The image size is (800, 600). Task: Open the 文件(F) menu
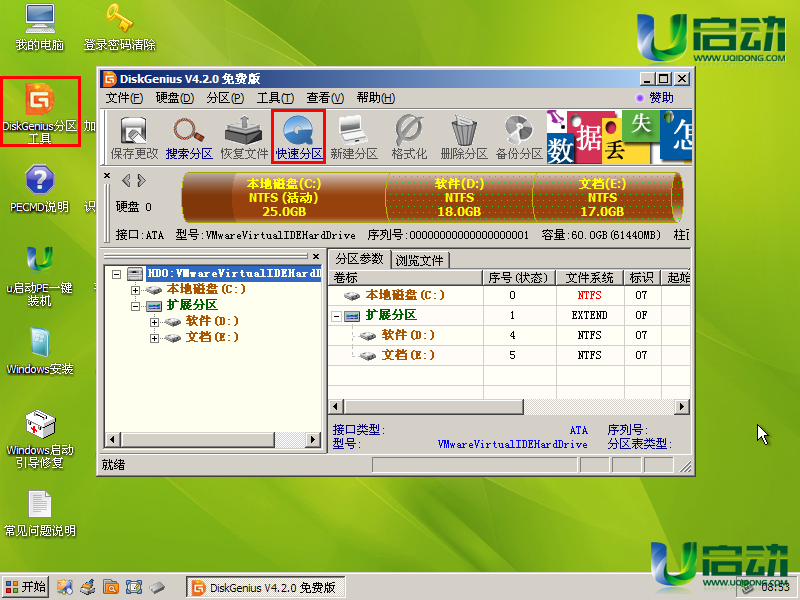pyautogui.click(x=124, y=97)
